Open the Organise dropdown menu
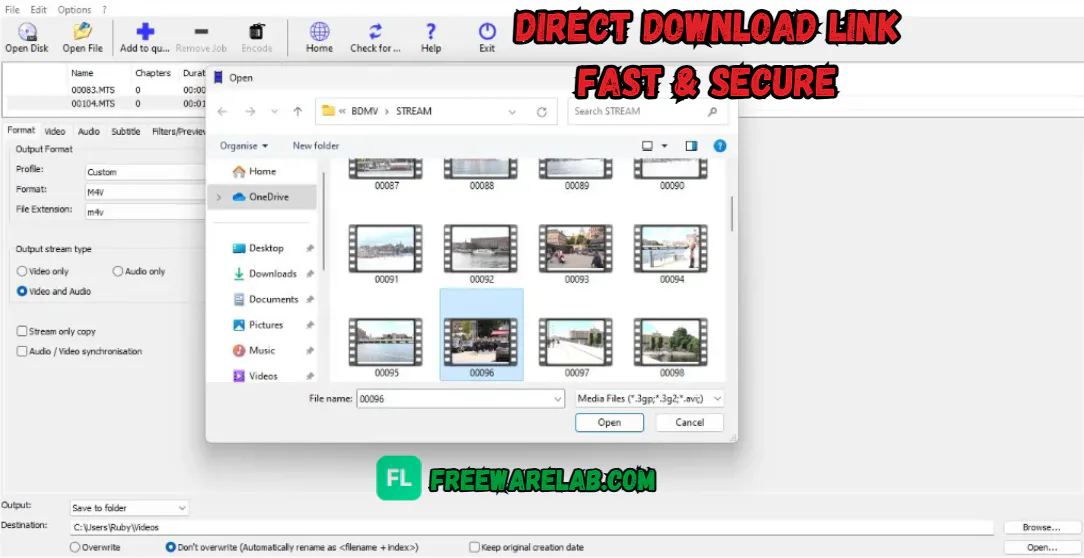1084x558 pixels. [x=244, y=146]
